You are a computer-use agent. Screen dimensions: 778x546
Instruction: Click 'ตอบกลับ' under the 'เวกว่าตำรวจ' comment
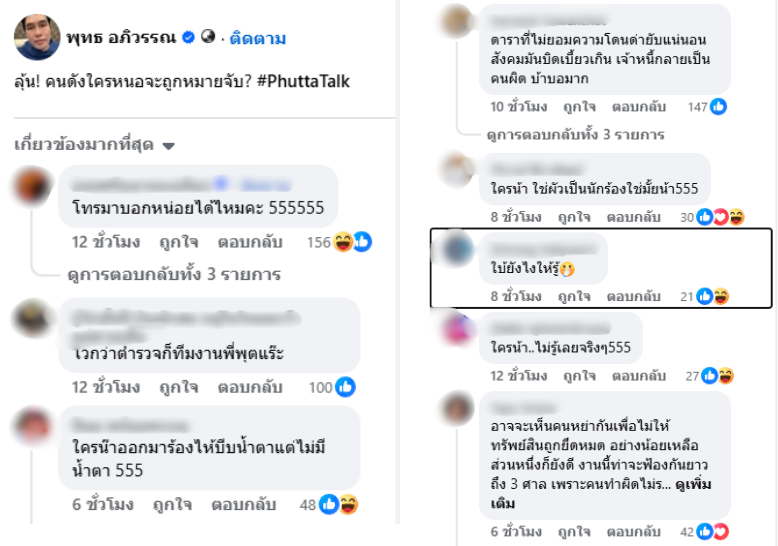coord(250,387)
